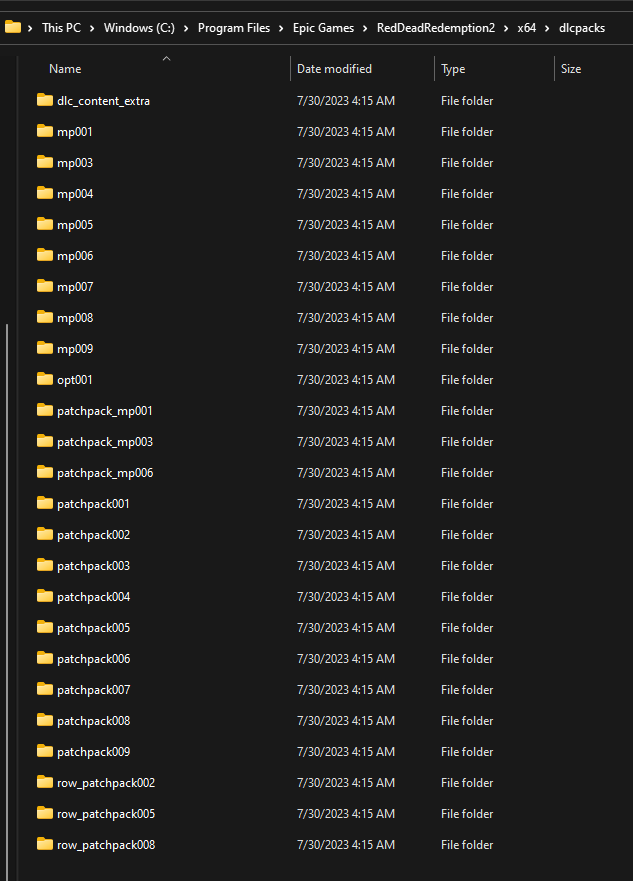633x881 pixels.
Task: Select the dlc_content_extra folder name
Action: tap(103, 101)
